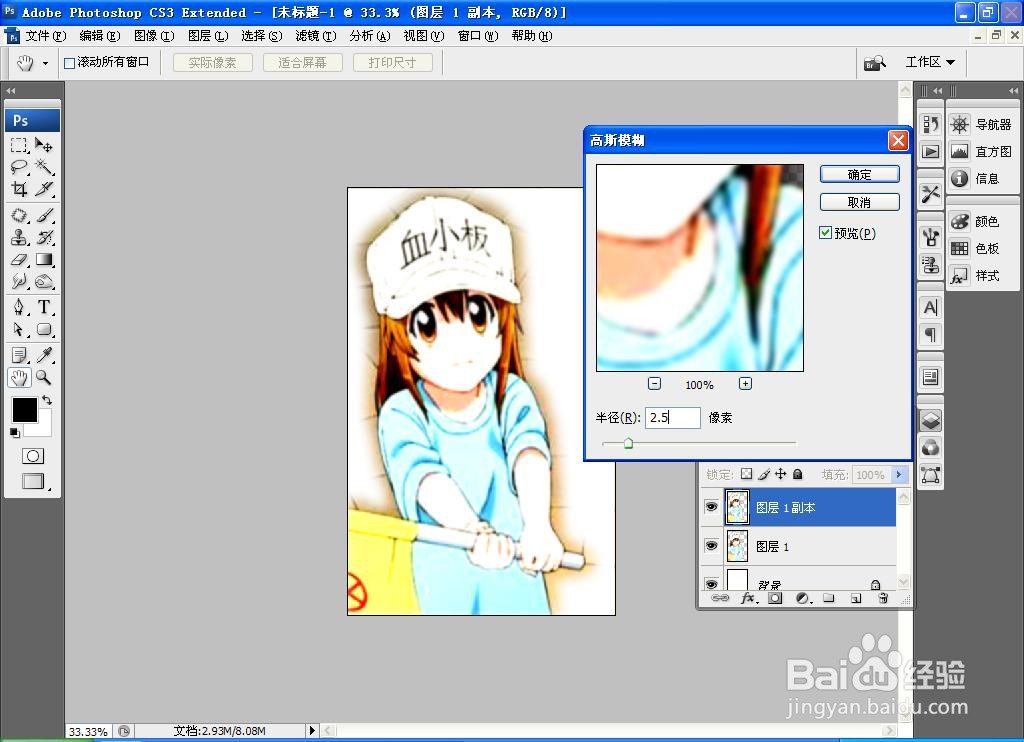Select the Brush tool

[x=44, y=215]
